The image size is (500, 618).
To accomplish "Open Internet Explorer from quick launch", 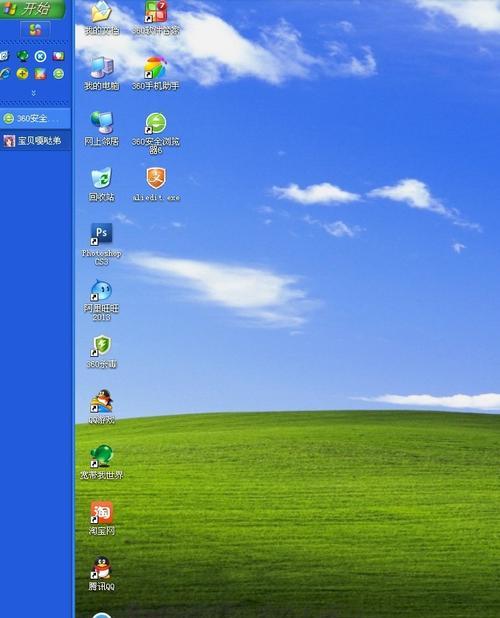I will click(x=4, y=74).
